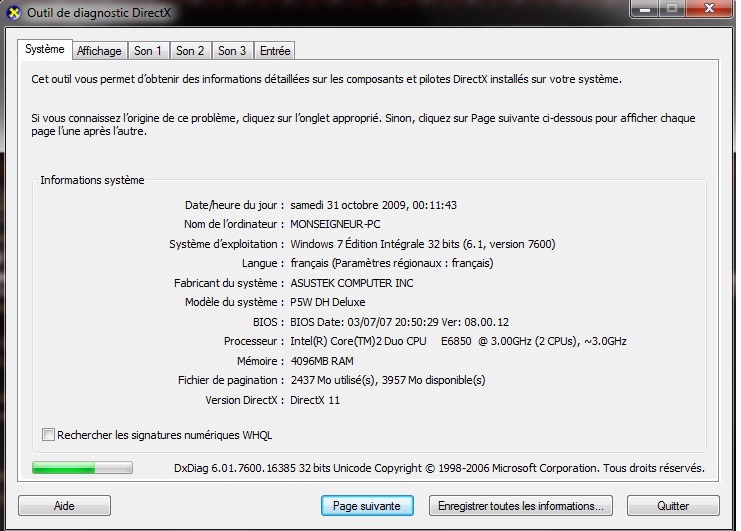This screenshot has width=741, height=531.
Task: Click the Informations système group label
Action: pyautogui.click(x=92, y=180)
